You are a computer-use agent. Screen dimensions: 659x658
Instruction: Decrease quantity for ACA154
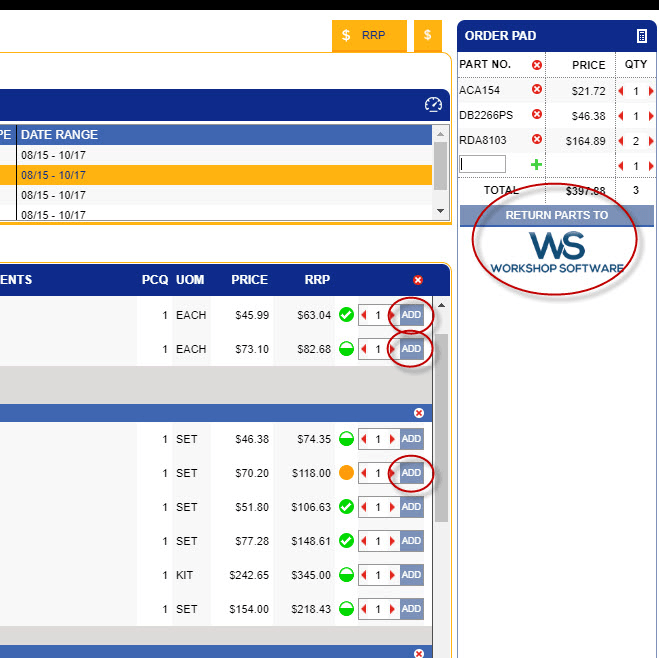(621, 91)
